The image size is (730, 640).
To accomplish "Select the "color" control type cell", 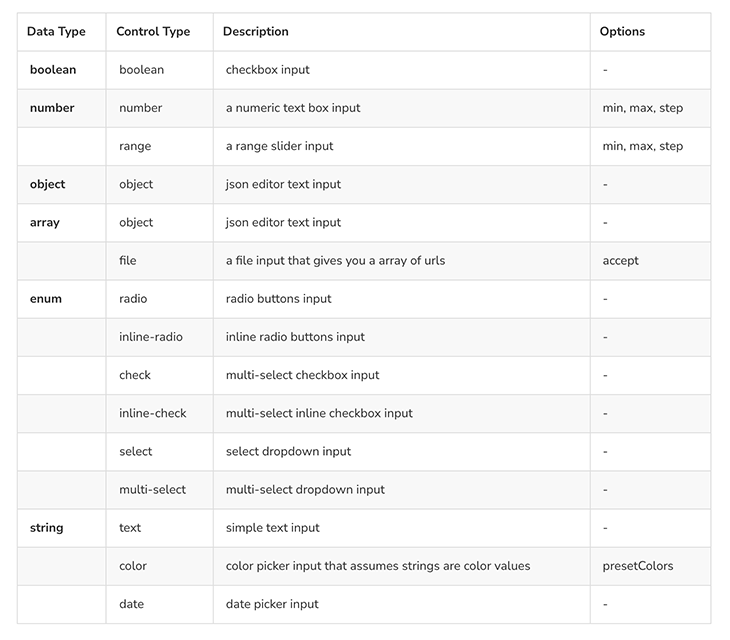I will [x=133, y=566].
